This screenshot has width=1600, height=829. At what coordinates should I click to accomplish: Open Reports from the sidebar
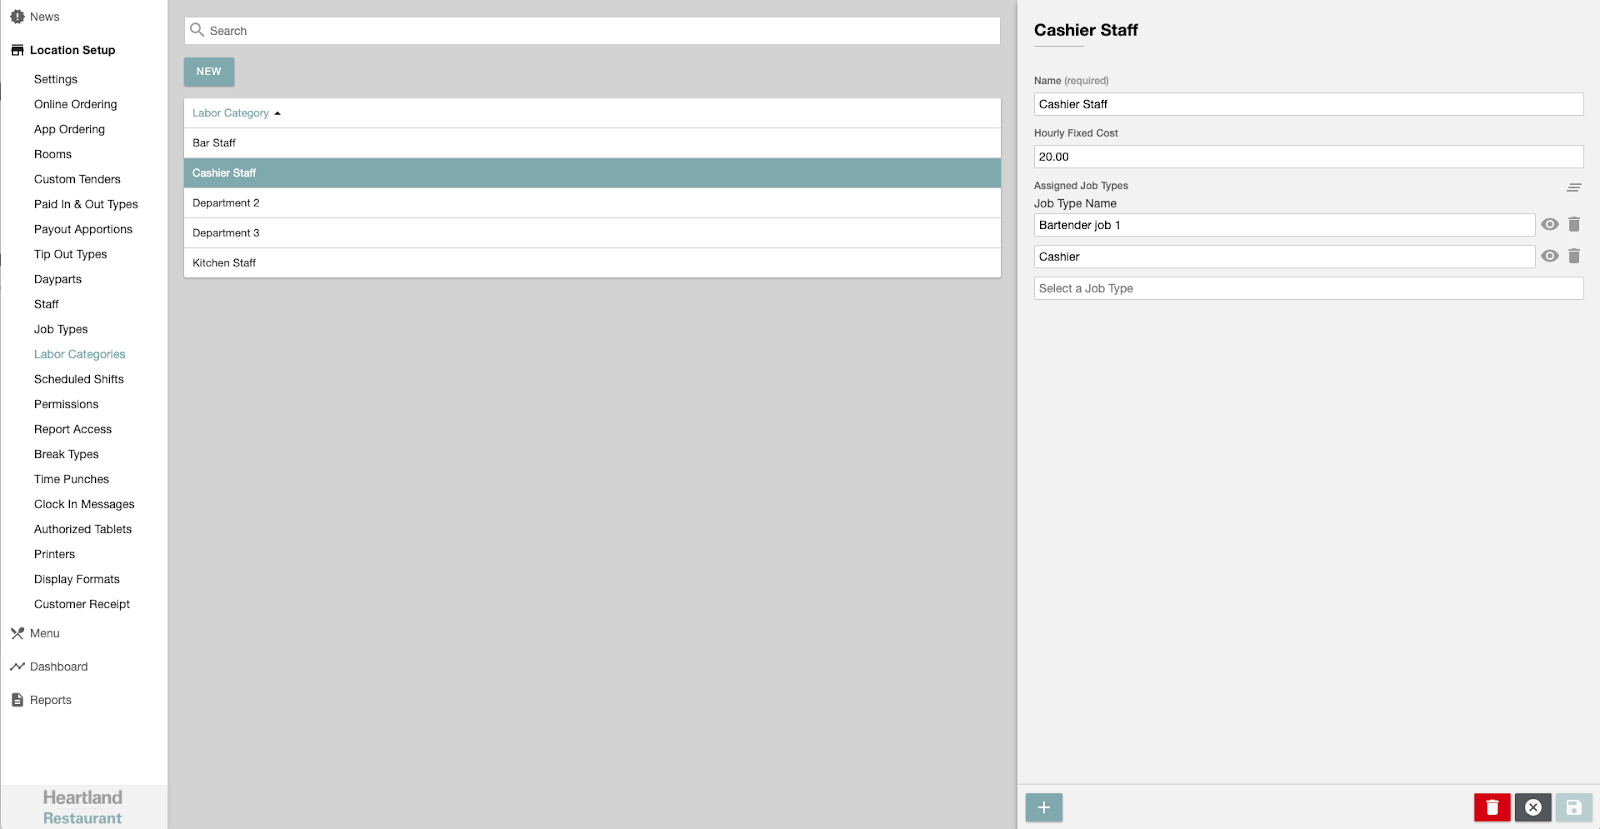tap(50, 700)
